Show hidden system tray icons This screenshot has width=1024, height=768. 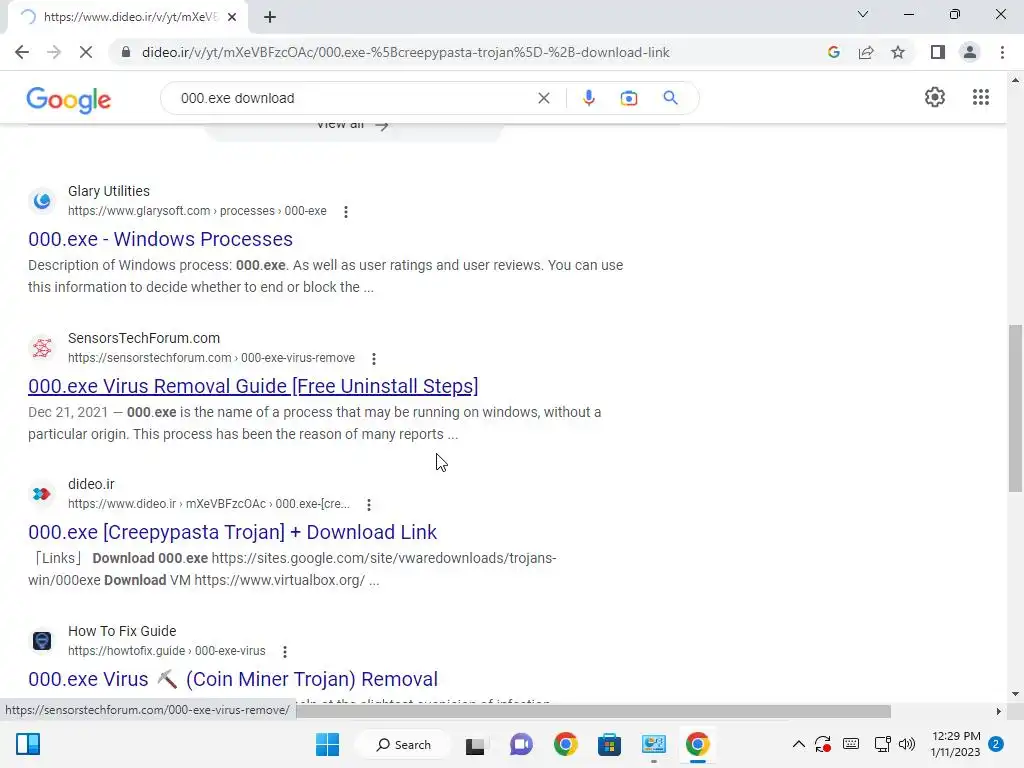point(798,744)
